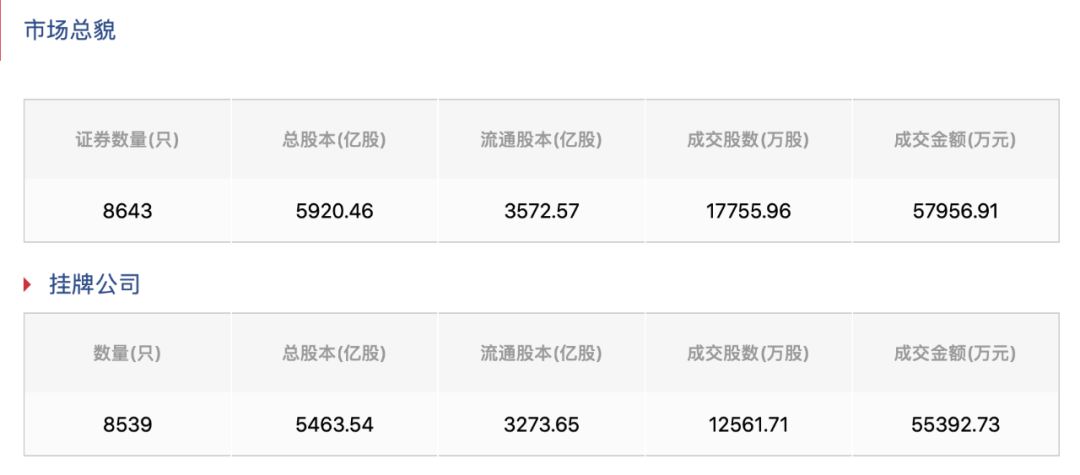Image resolution: width=1080 pixels, height=475 pixels.
Task: Click the 证券数量(只) column header
Action: [127, 140]
